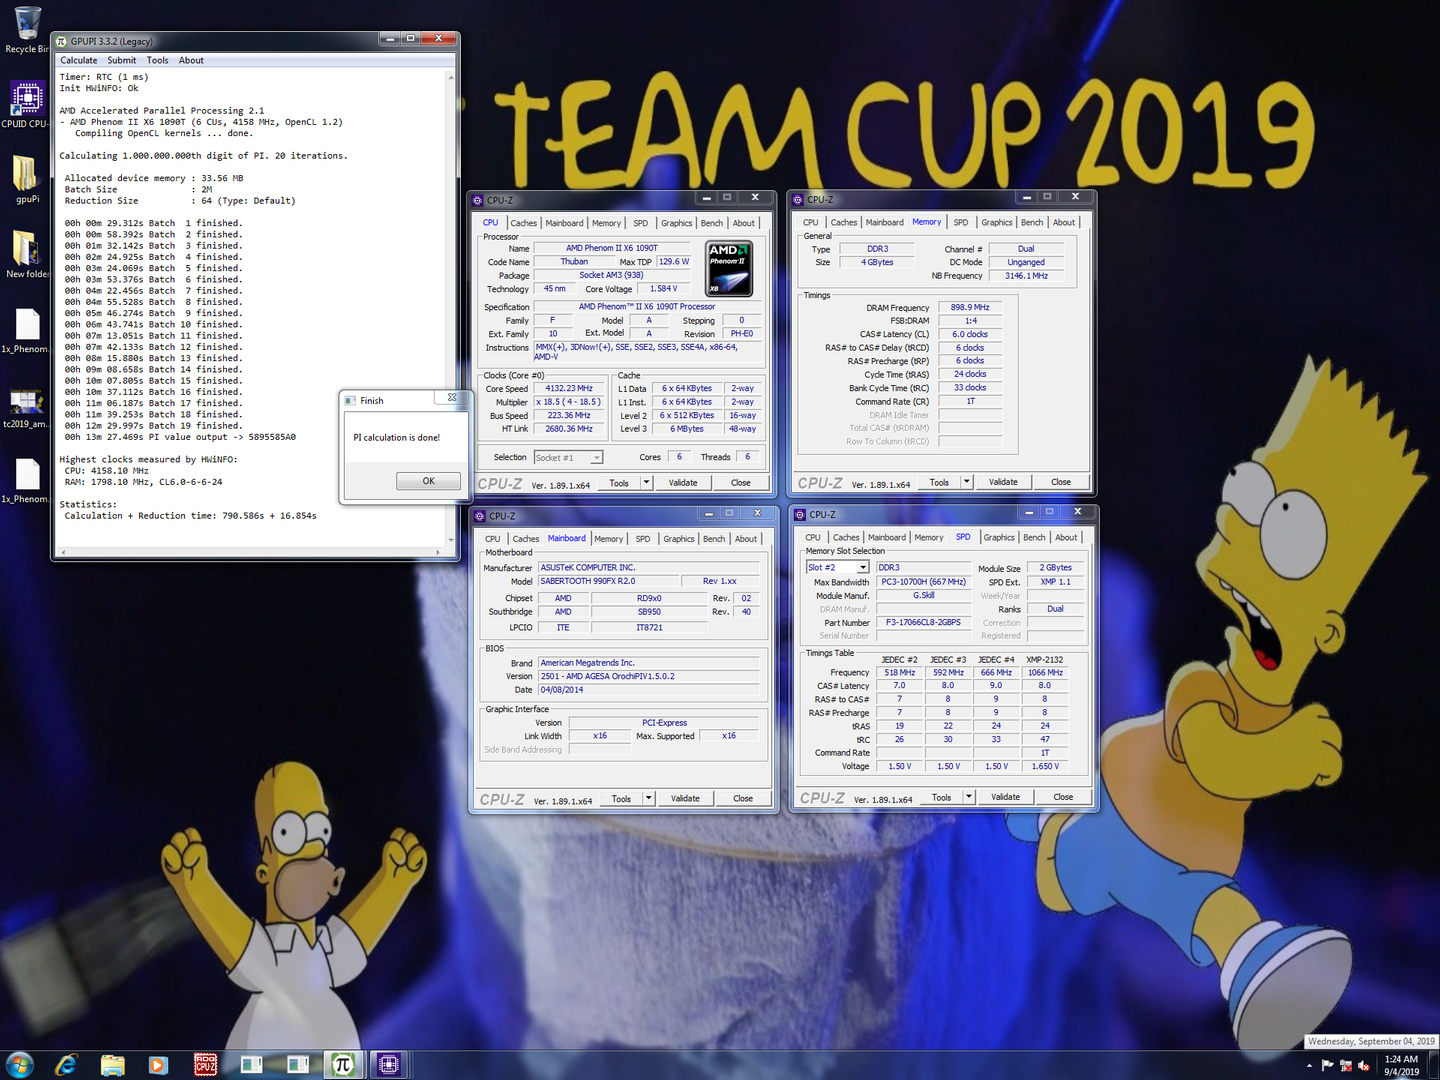
Task: Click Validate in CPU-Z SPD window
Action: tap(1005, 797)
